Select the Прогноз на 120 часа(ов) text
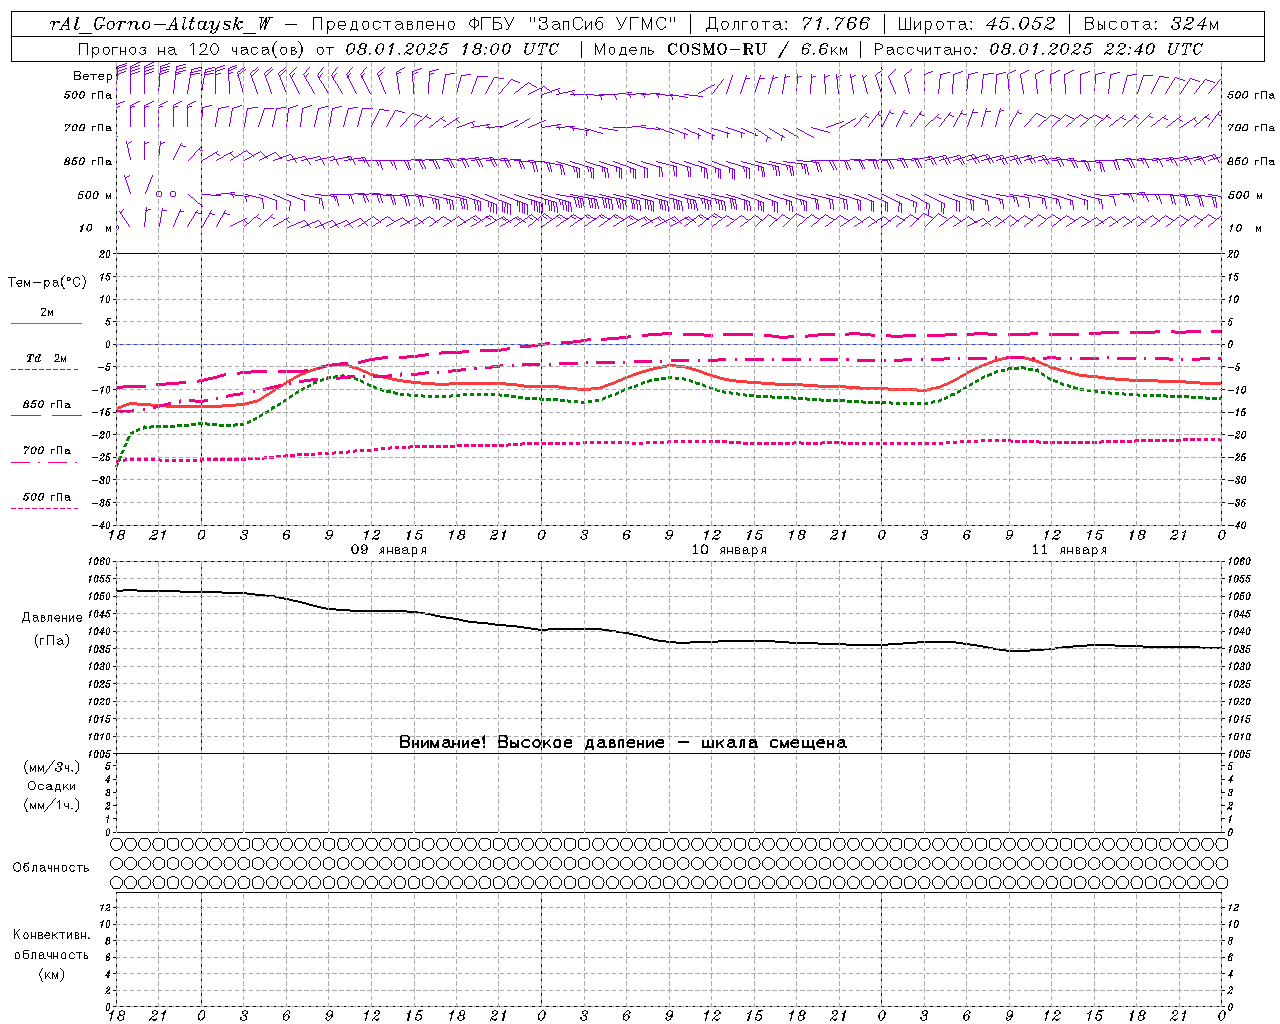The height and width of the screenshot is (1024, 1280). click(192, 49)
